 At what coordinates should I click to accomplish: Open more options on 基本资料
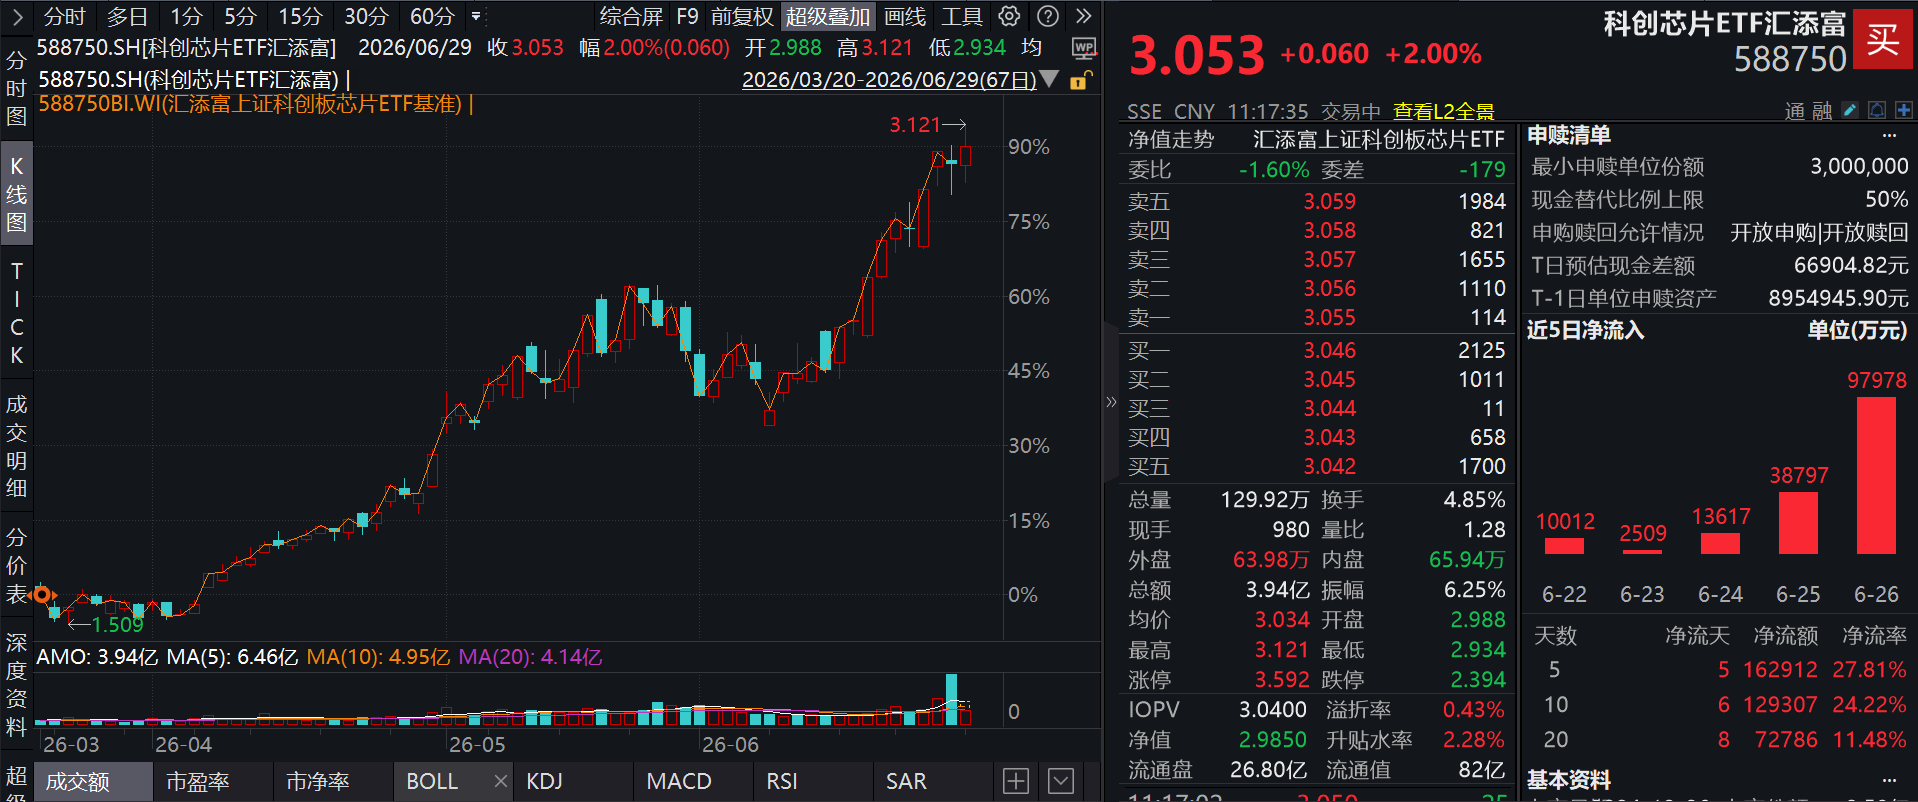1889,780
